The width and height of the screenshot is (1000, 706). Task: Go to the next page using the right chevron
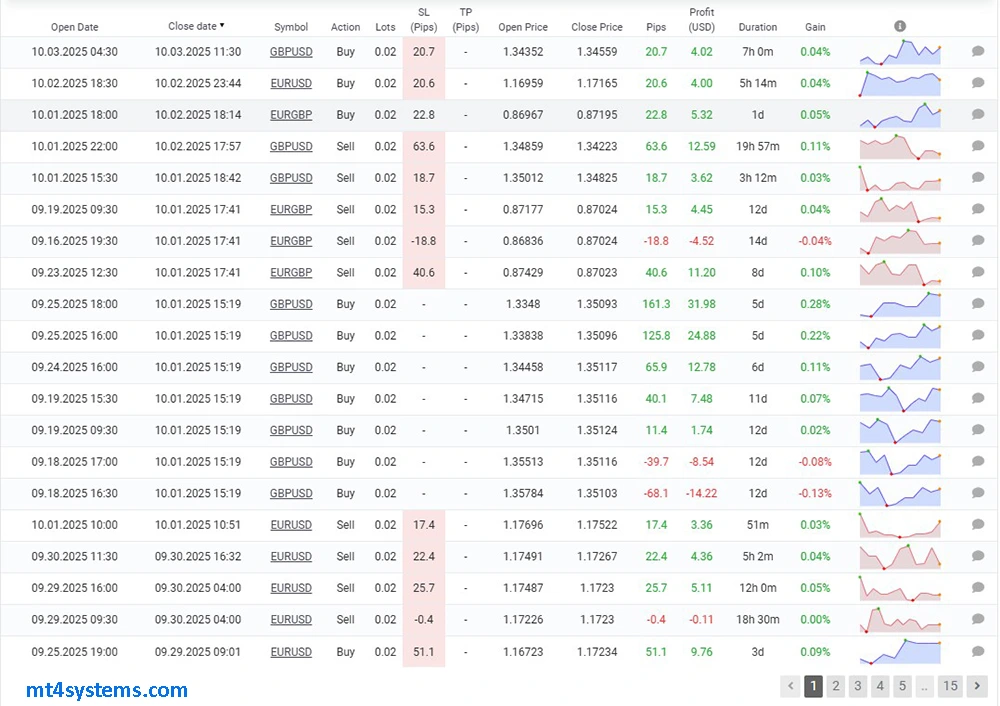point(977,686)
